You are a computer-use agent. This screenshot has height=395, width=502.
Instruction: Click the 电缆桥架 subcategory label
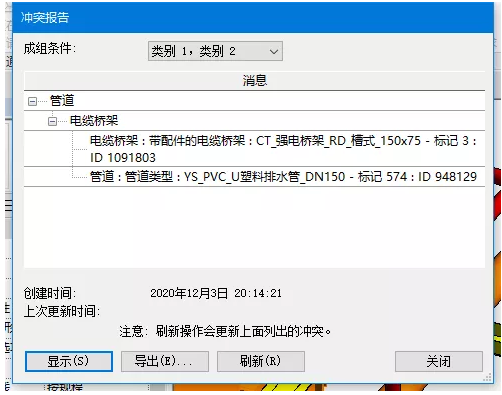[94, 121]
